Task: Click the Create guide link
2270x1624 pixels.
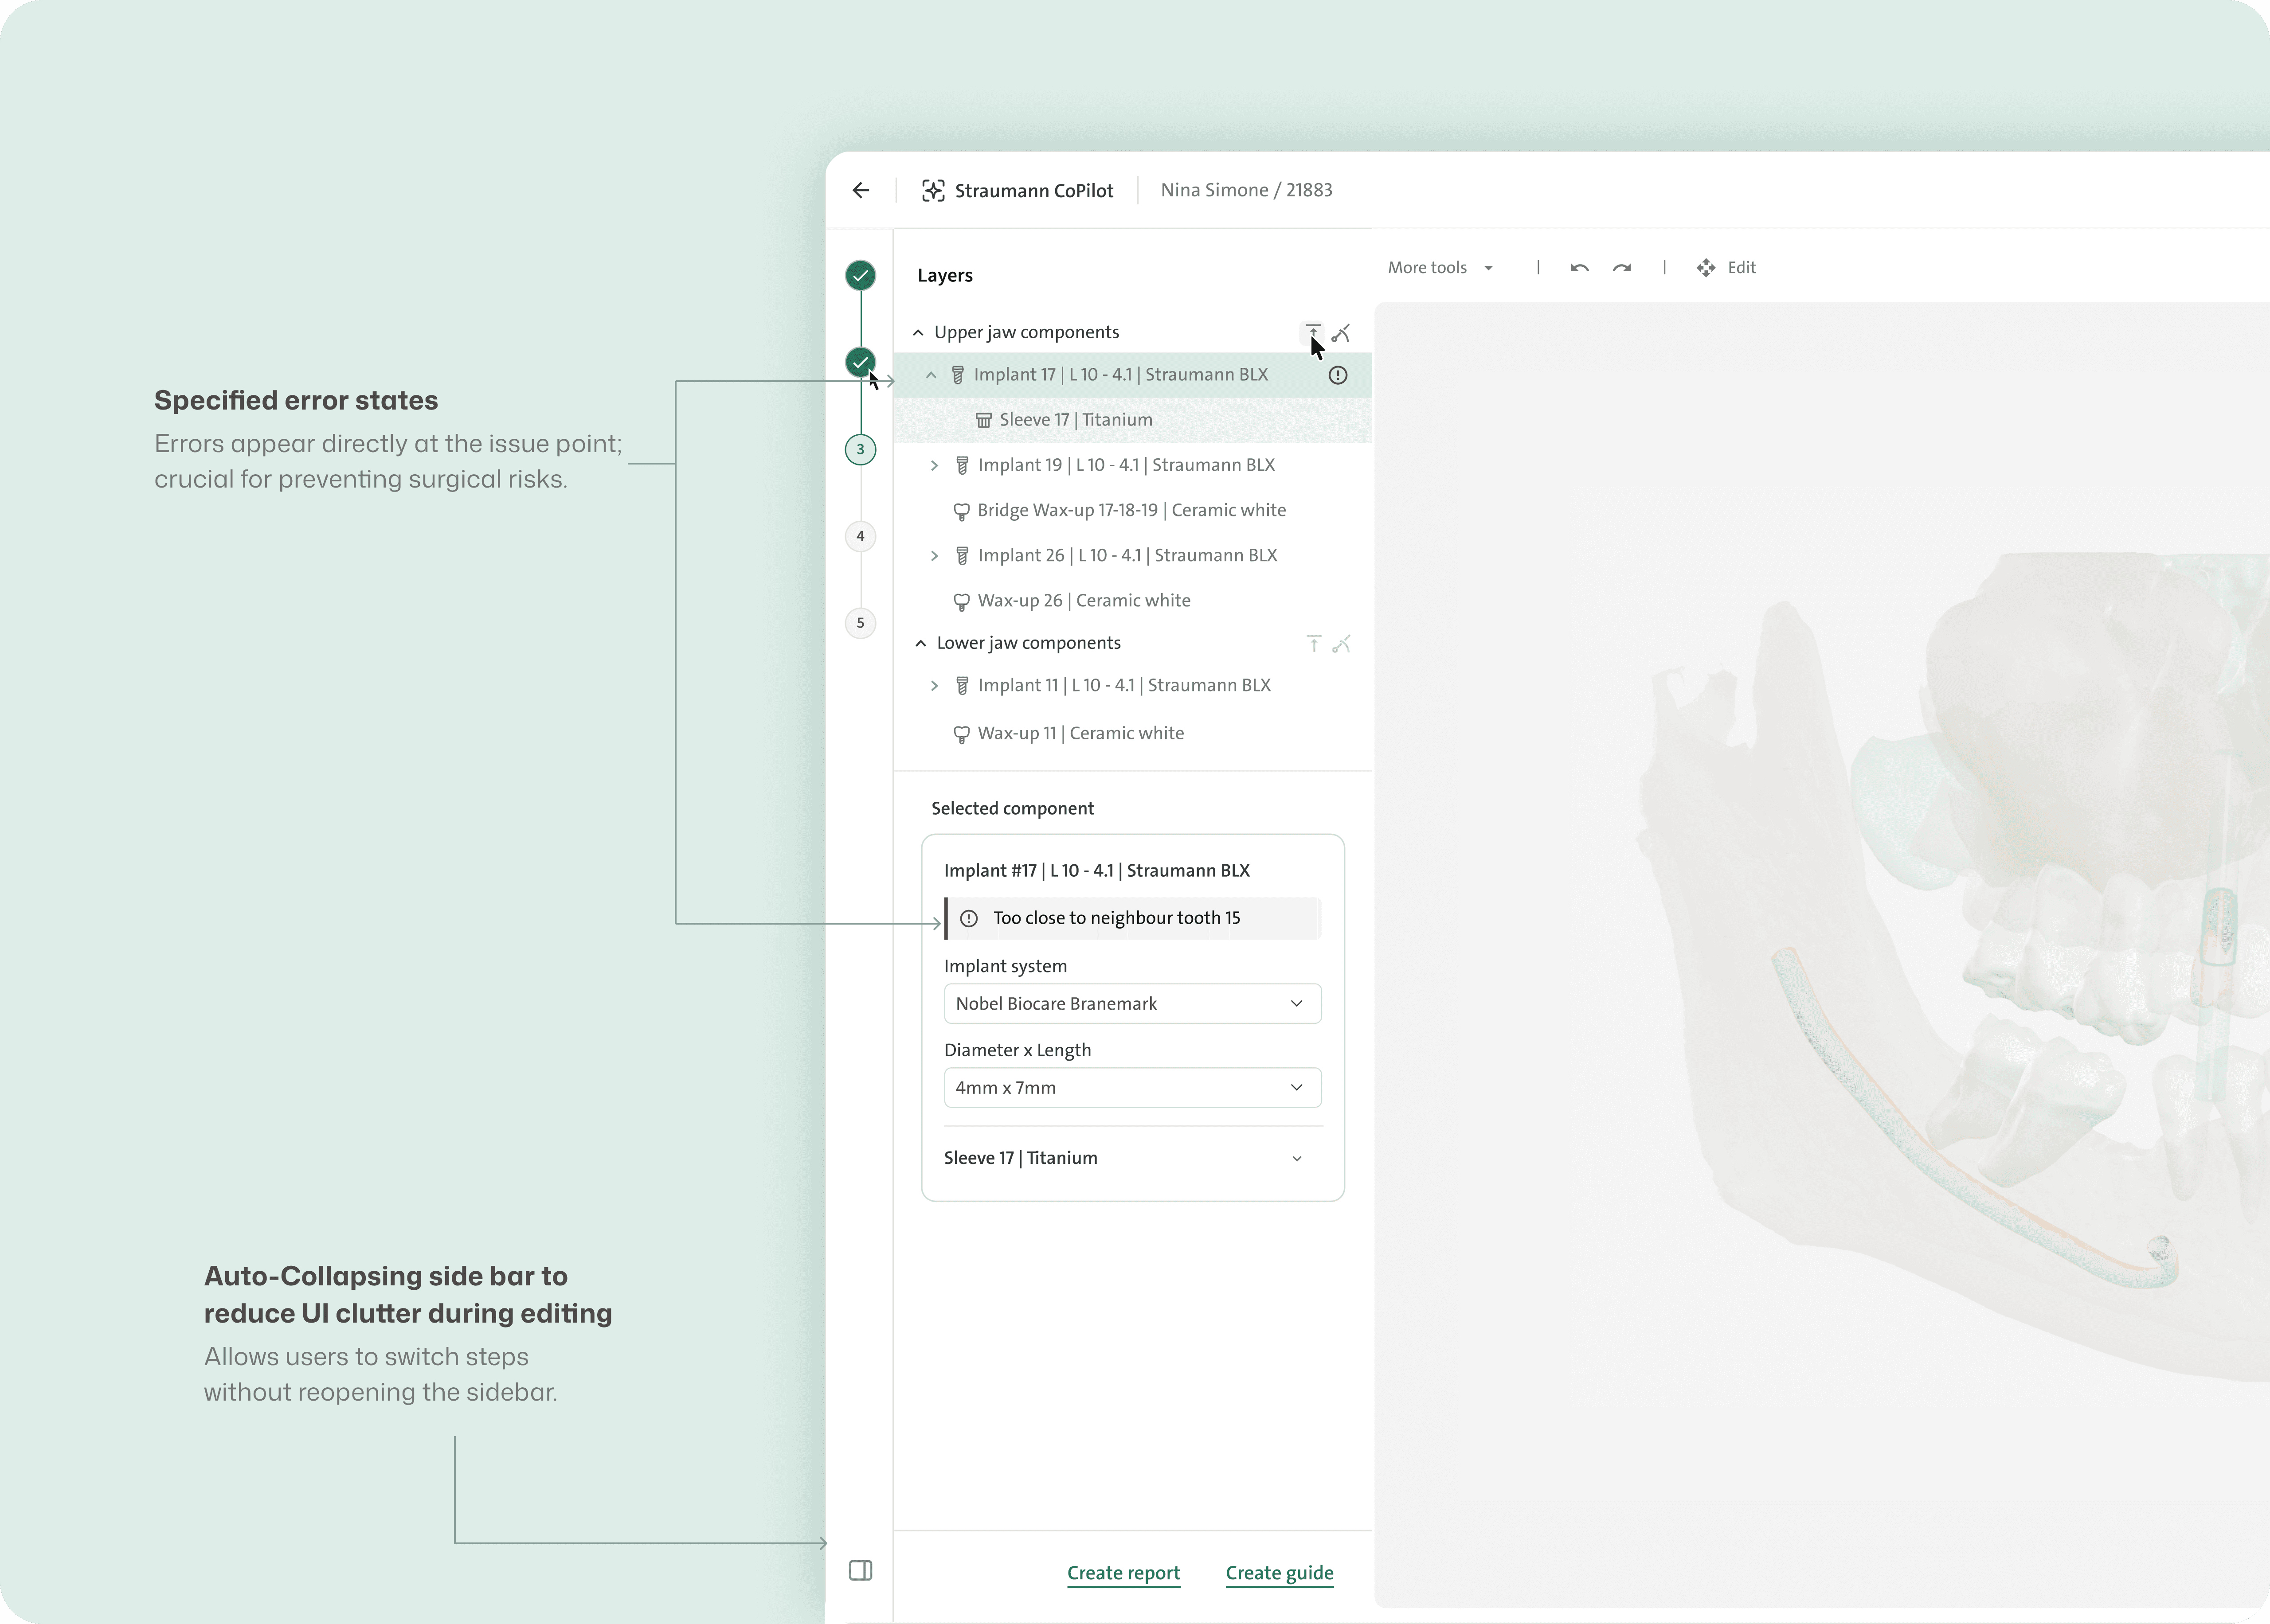Action: click(1279, 1573)
